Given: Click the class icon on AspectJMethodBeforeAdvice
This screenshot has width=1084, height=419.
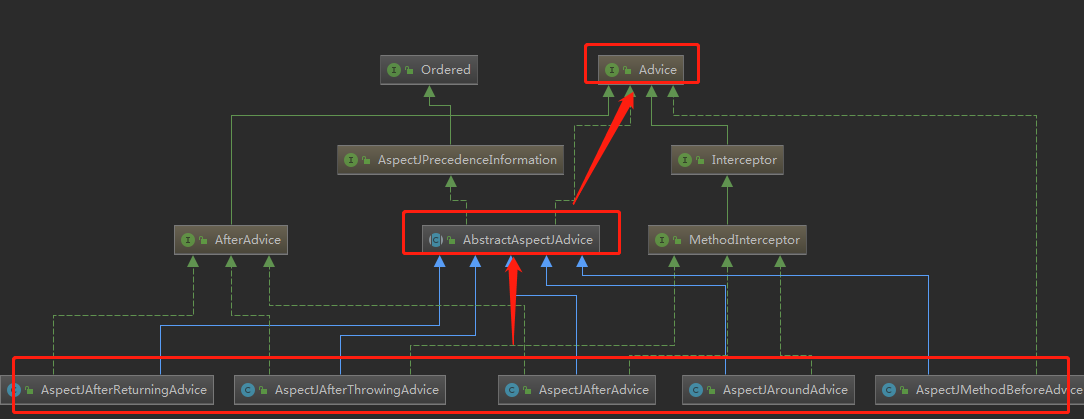Looking at the screenshot, I should (x=889, y=390).
